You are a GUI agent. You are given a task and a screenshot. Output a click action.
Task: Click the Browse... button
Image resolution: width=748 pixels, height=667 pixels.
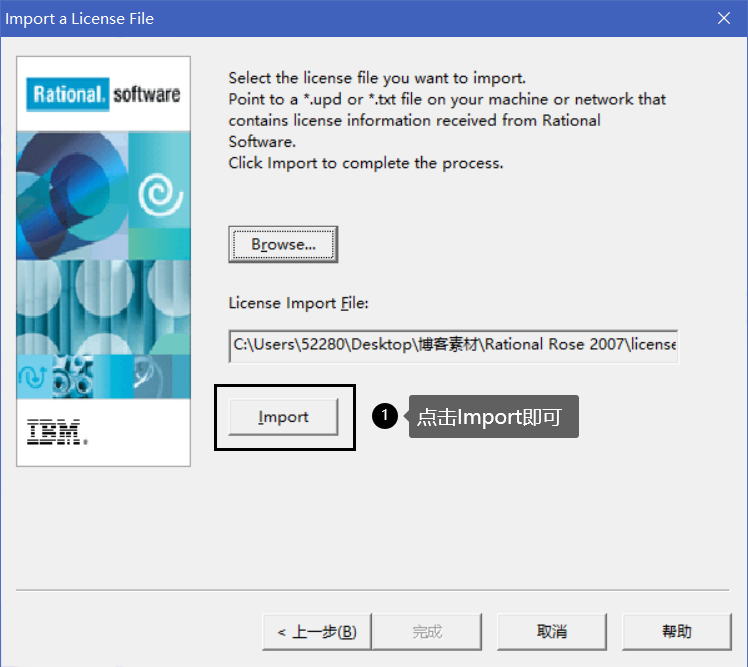point(283,244)
